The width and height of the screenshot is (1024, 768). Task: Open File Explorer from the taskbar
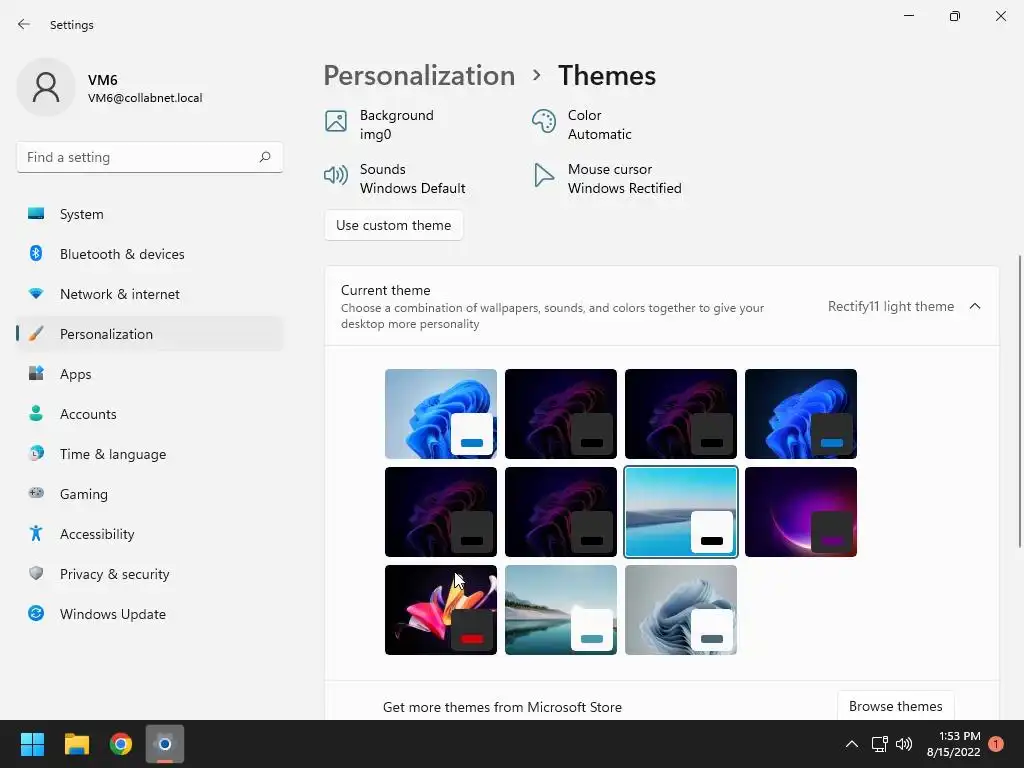pos(76,744)
